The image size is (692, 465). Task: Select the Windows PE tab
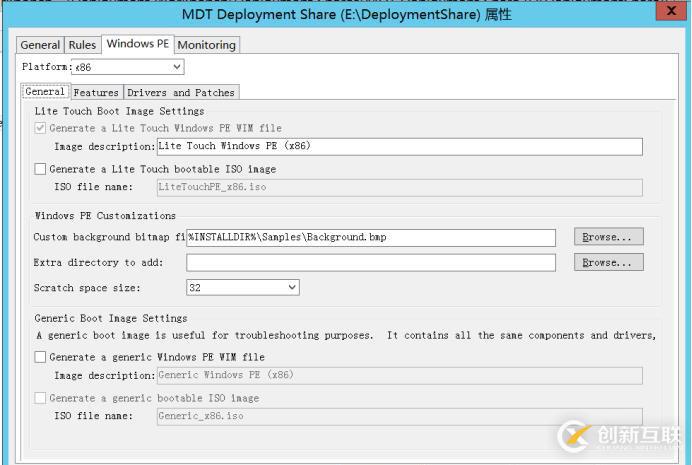[x=138, y=44]
